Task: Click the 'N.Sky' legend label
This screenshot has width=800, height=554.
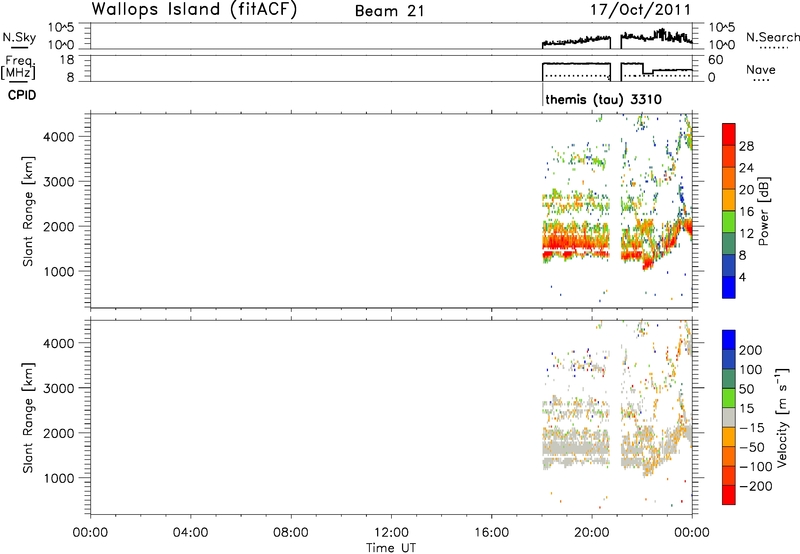Action: coord(19,37)
